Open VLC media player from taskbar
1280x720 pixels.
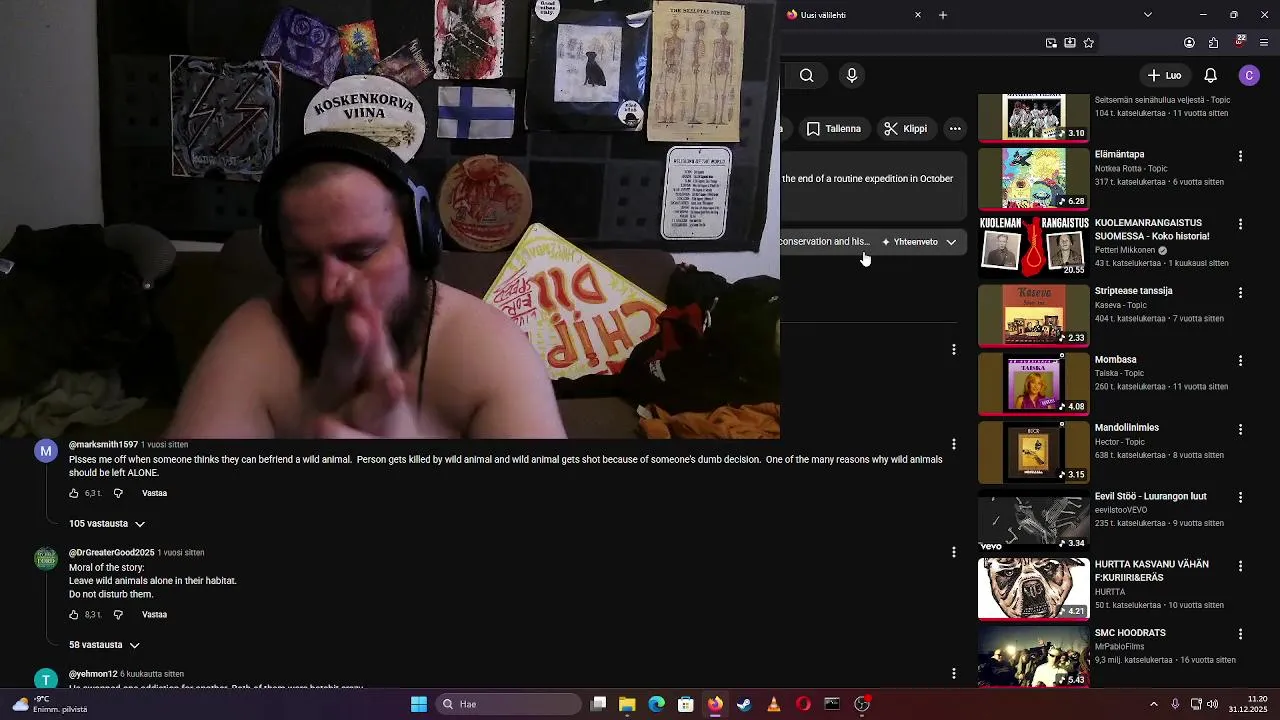point(773,704)
